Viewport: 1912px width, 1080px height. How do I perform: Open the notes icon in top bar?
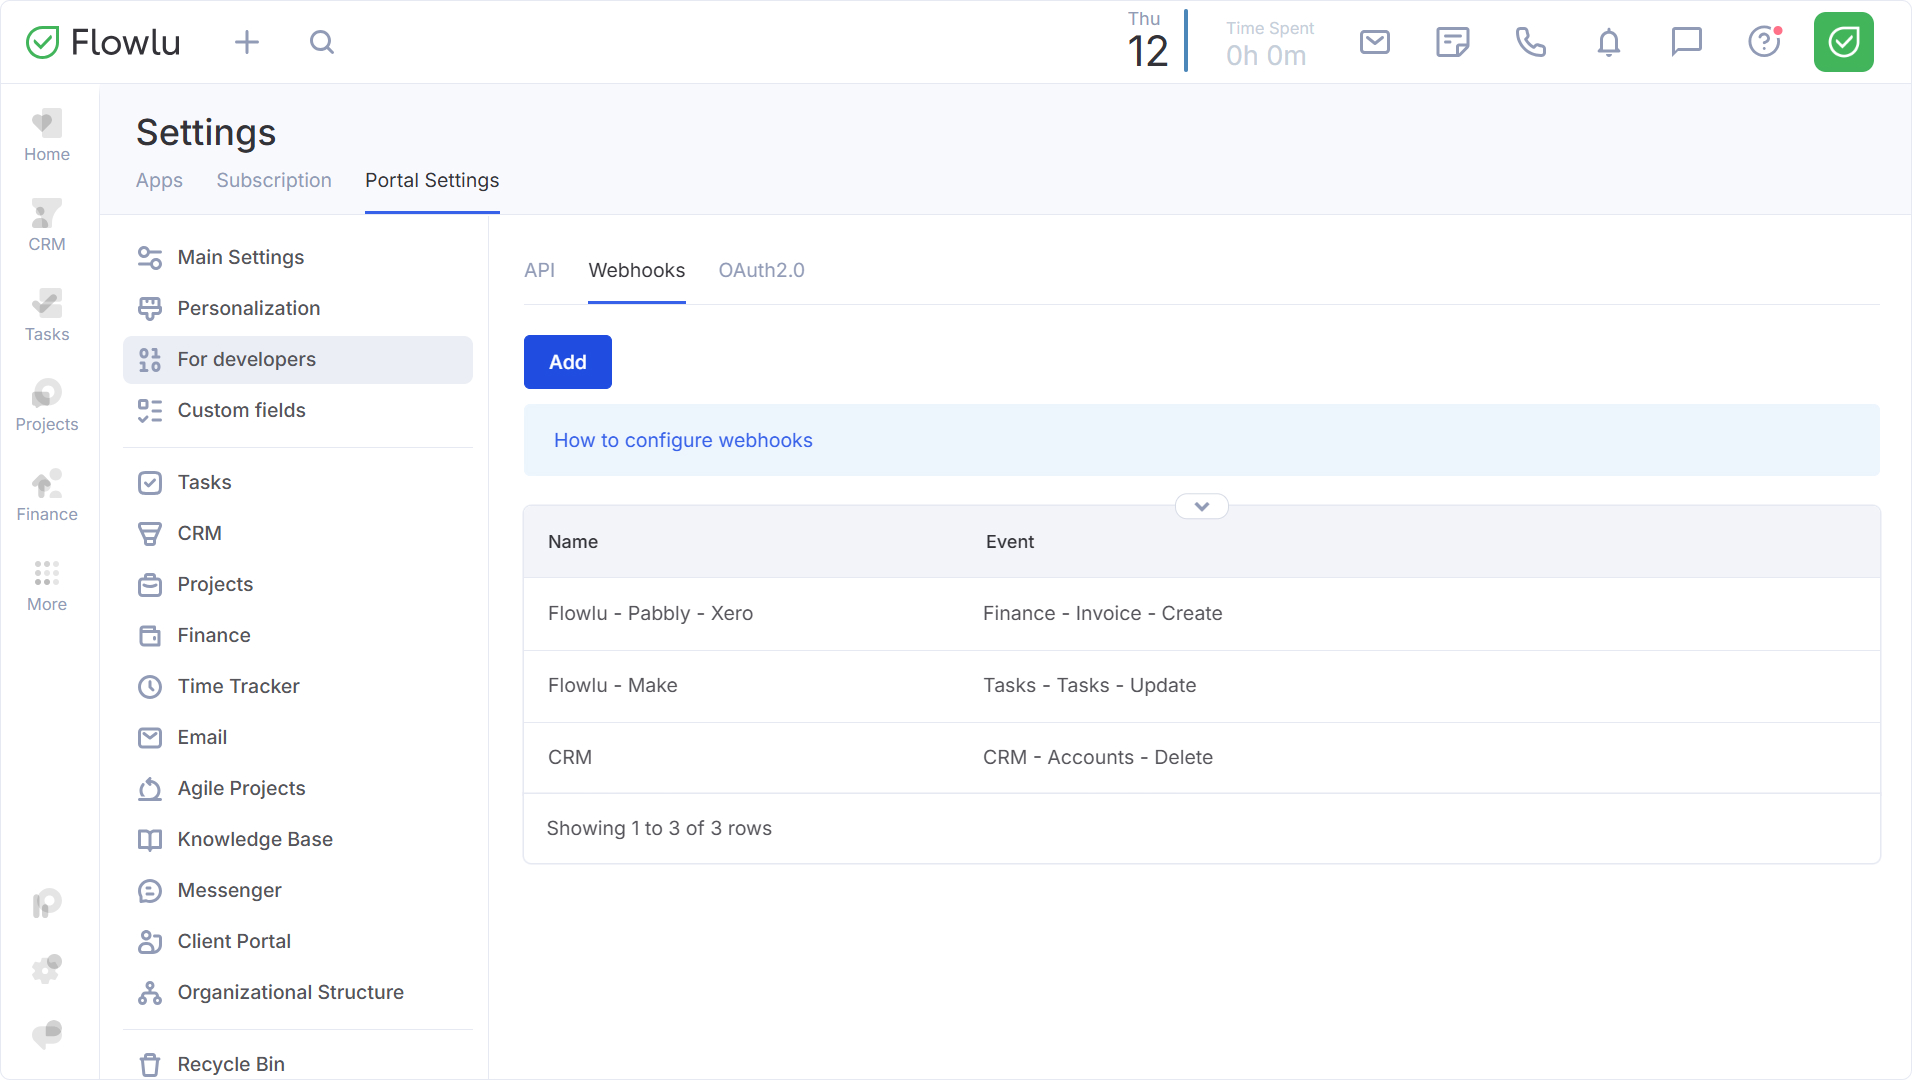[x=1452, y=42]
